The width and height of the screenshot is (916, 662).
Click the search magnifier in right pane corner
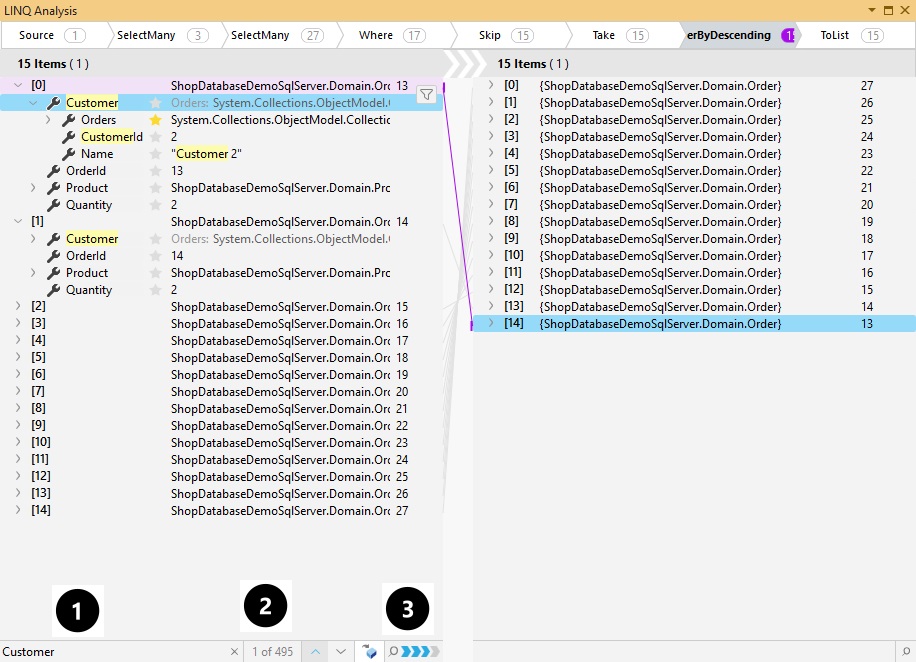(905, 651)
